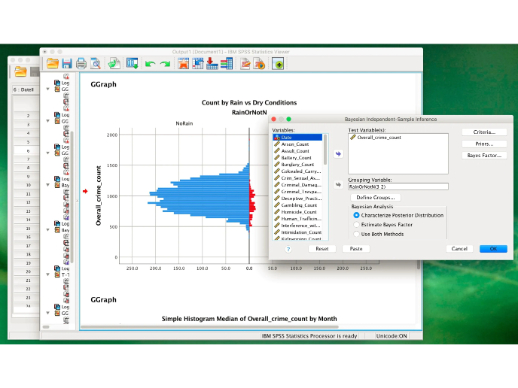Click the Export document icon
518x388 pixels.
point(114,63)
